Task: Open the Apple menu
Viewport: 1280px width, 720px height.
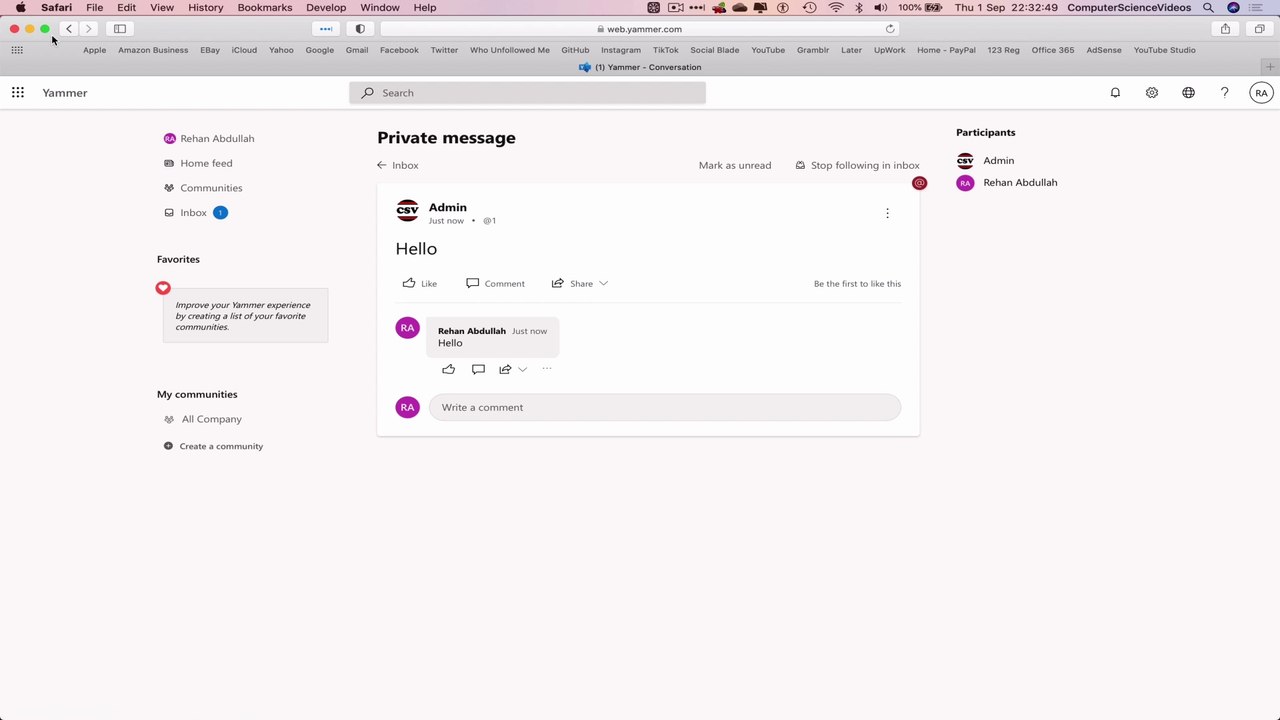Action: tap(20, 7)
